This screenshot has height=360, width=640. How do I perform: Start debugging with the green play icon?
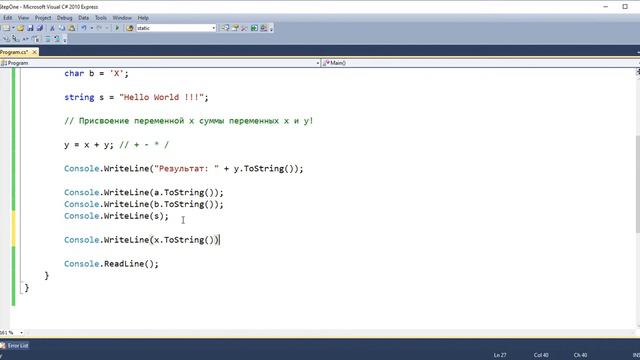[117, 28]
